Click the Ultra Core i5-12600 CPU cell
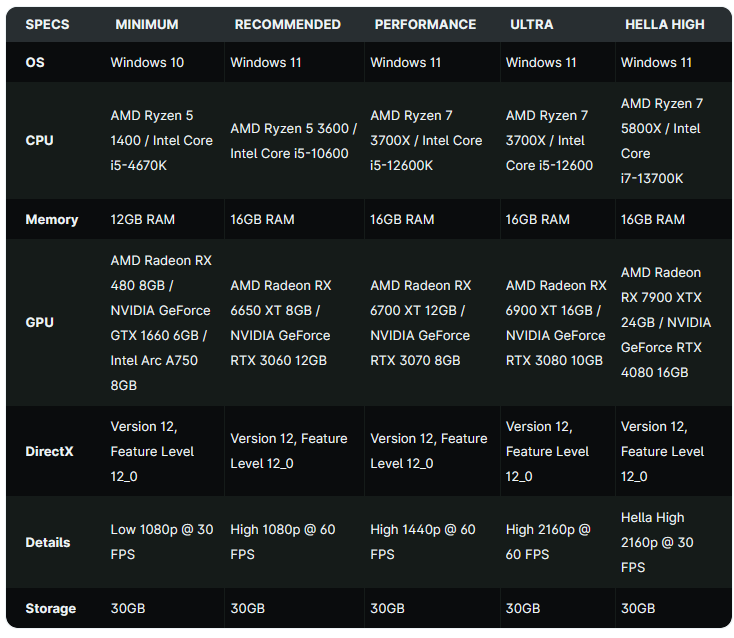734x638 pixels. pos(549,140)
